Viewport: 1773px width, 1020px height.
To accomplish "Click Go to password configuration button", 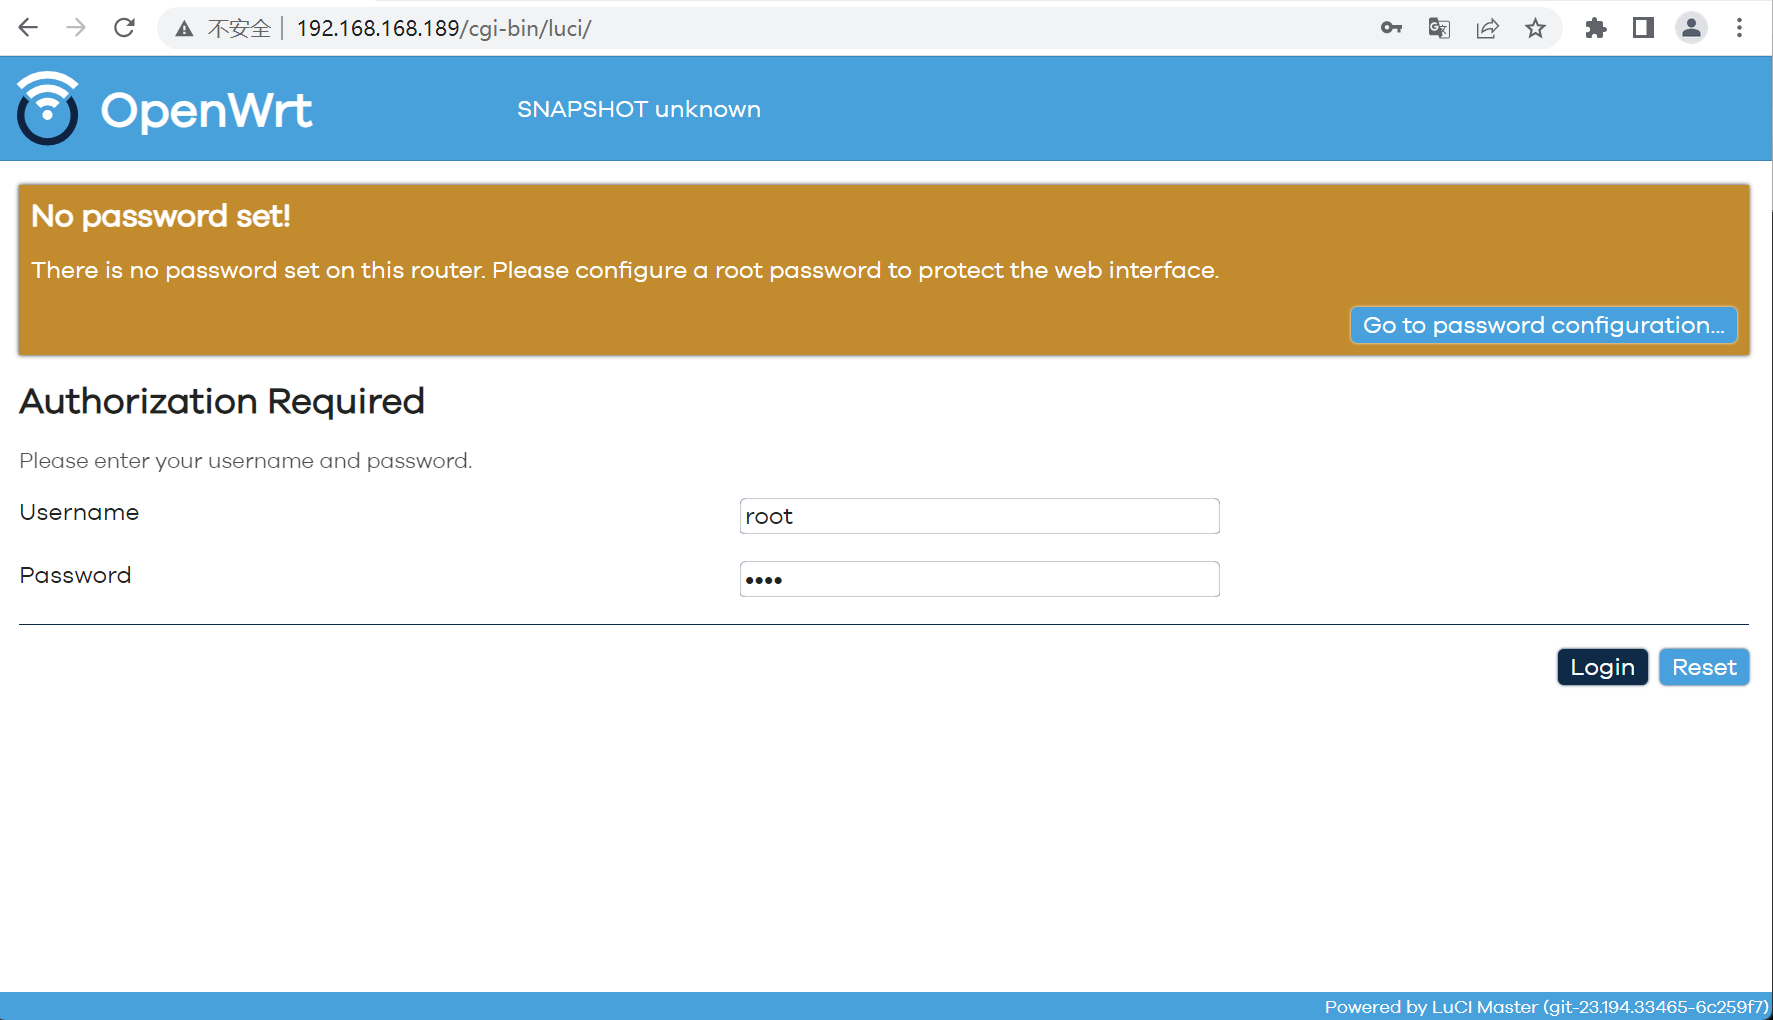I will click(1543, 324).
